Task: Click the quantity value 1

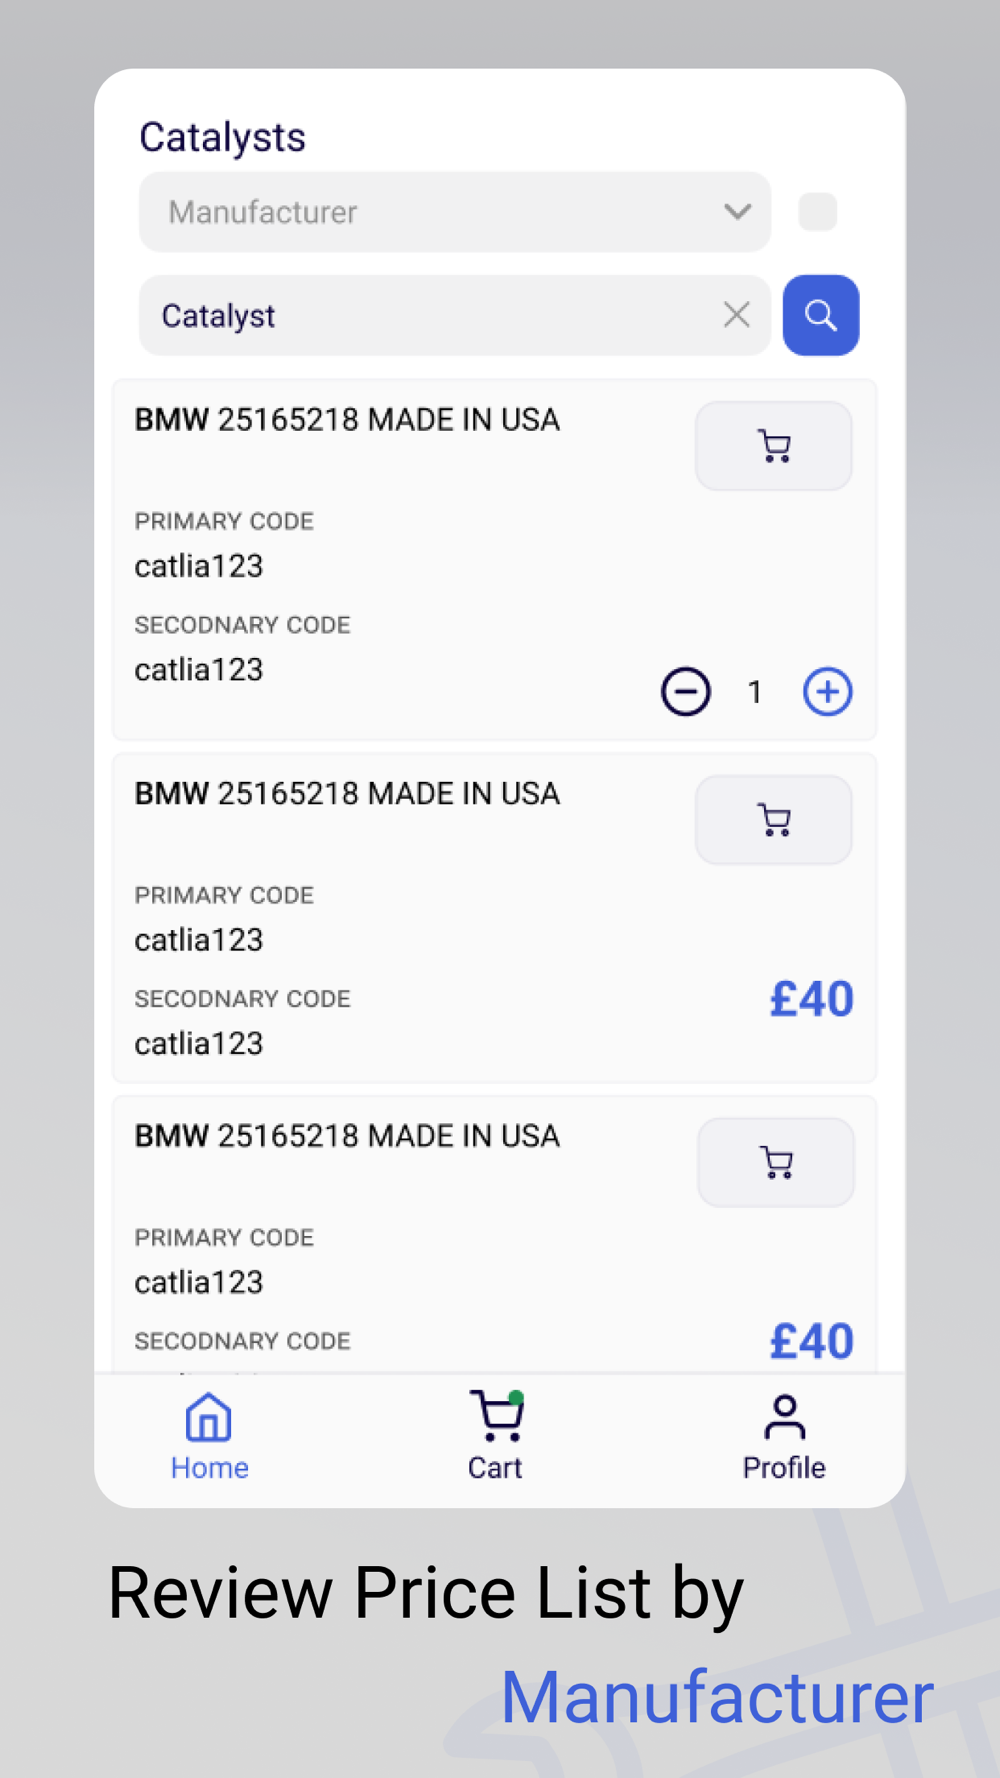Action: click(x=755, y=692)
